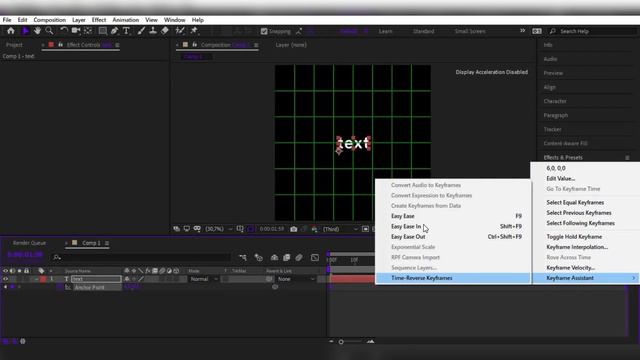
Task: Select the Roto Brush tool
Action: [180, 31]
